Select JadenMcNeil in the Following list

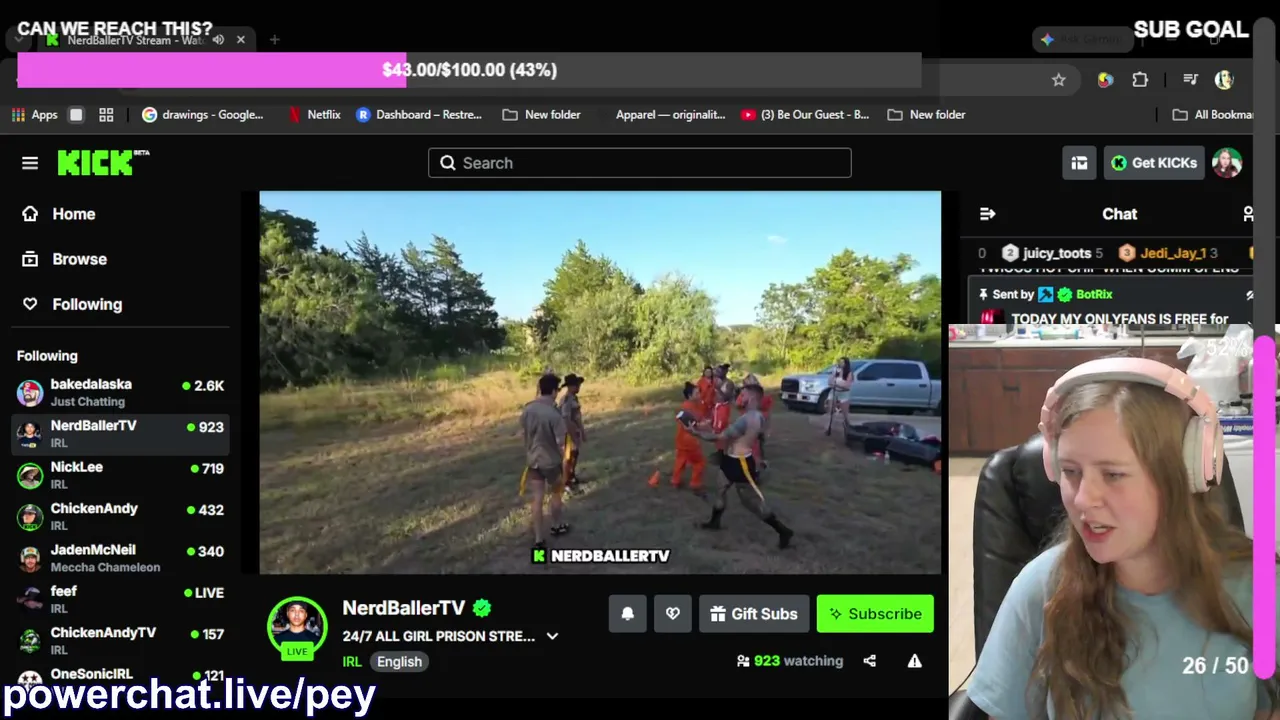[120, 558]
